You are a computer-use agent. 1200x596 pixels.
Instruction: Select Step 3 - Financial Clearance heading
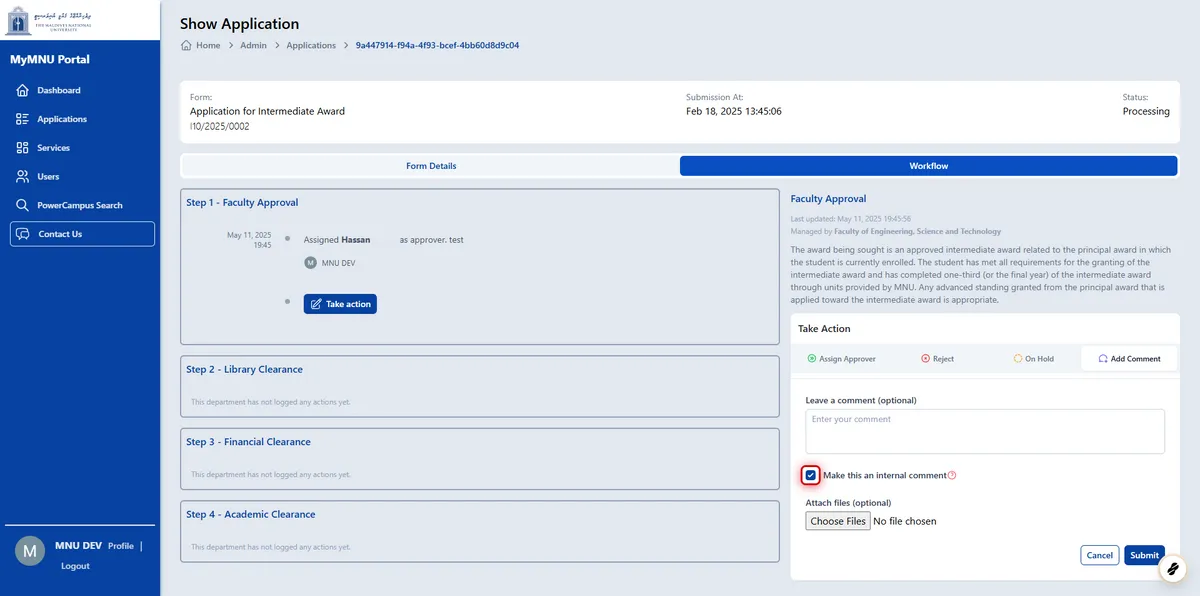(248, 442)
